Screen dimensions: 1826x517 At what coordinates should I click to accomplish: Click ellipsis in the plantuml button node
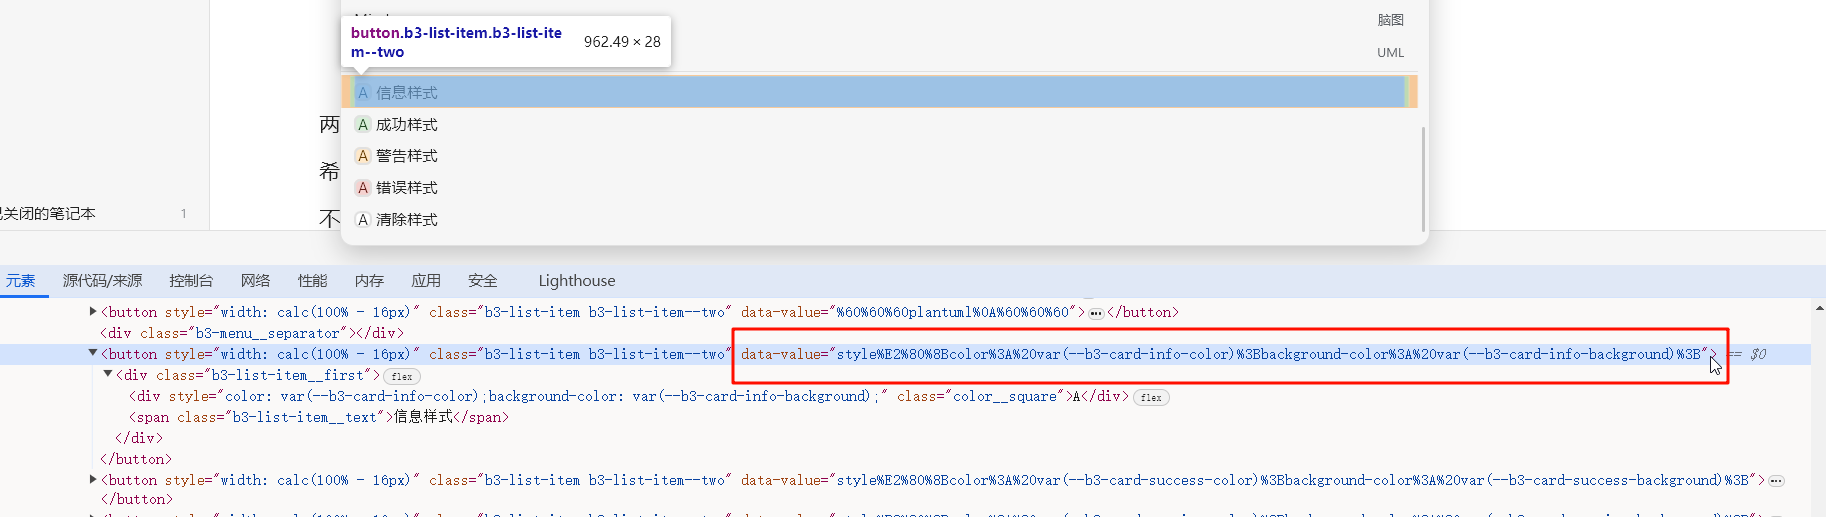pyautogui.click(x=1096, y=313)
